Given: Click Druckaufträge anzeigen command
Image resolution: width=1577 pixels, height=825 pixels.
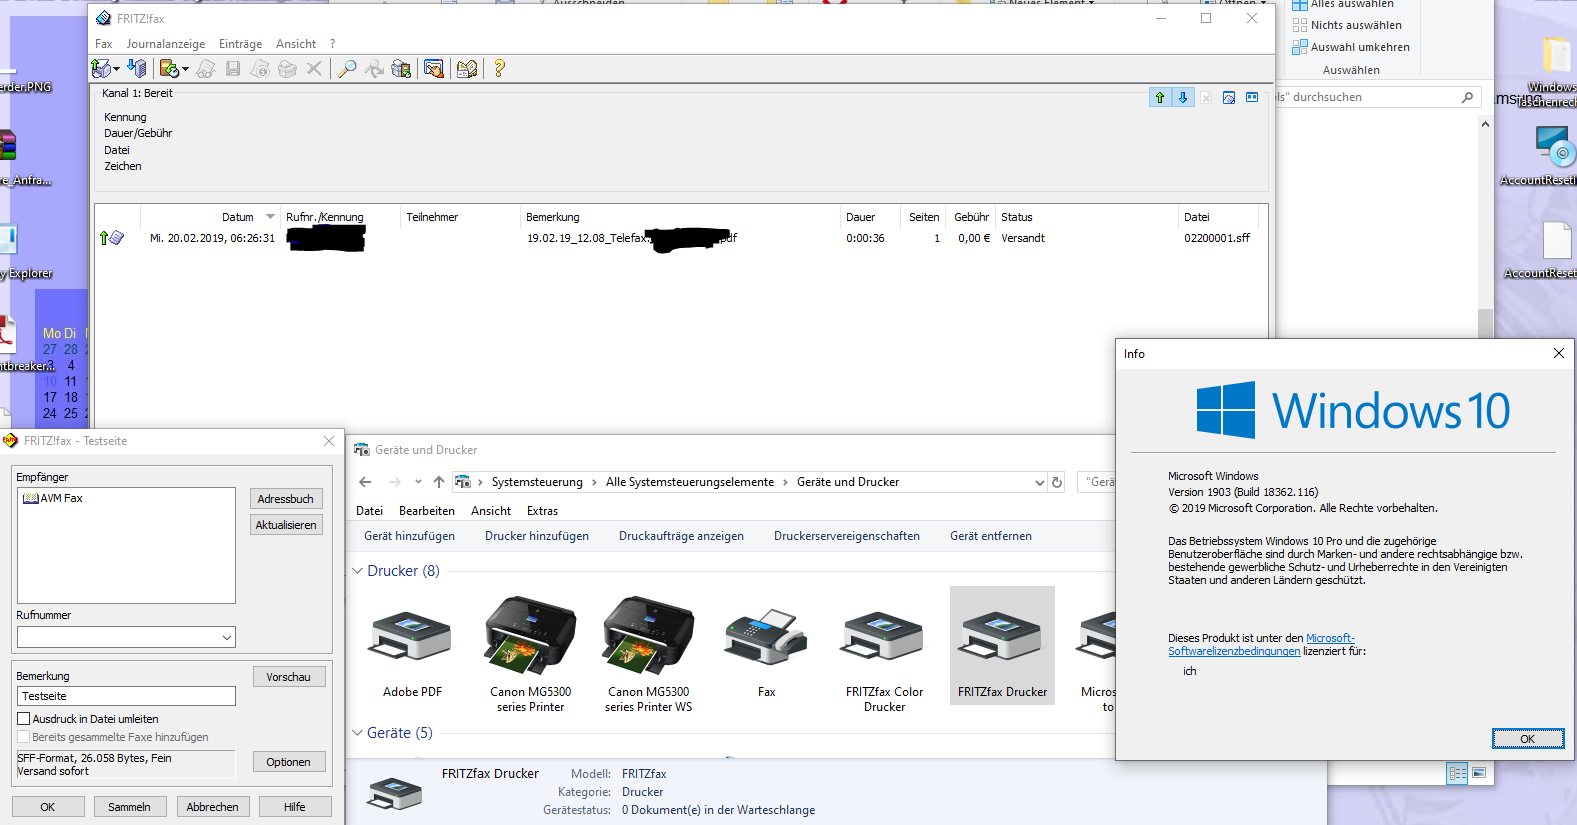Looking at the screenshot, I should click(x=681, y=536).
